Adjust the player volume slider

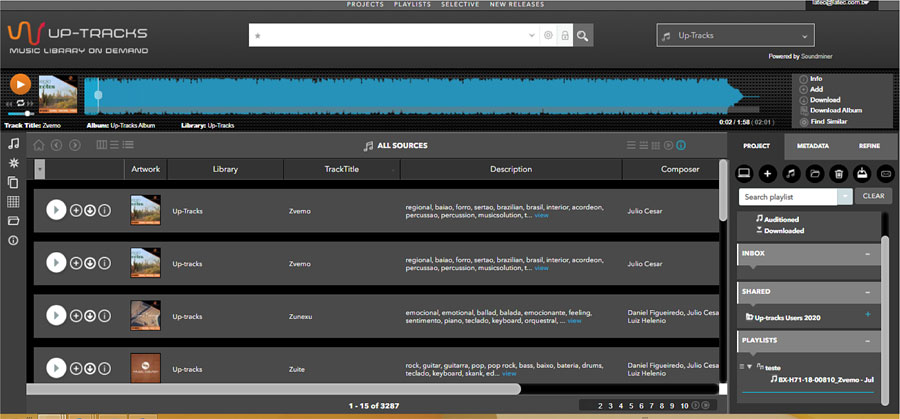coord(21,114)
